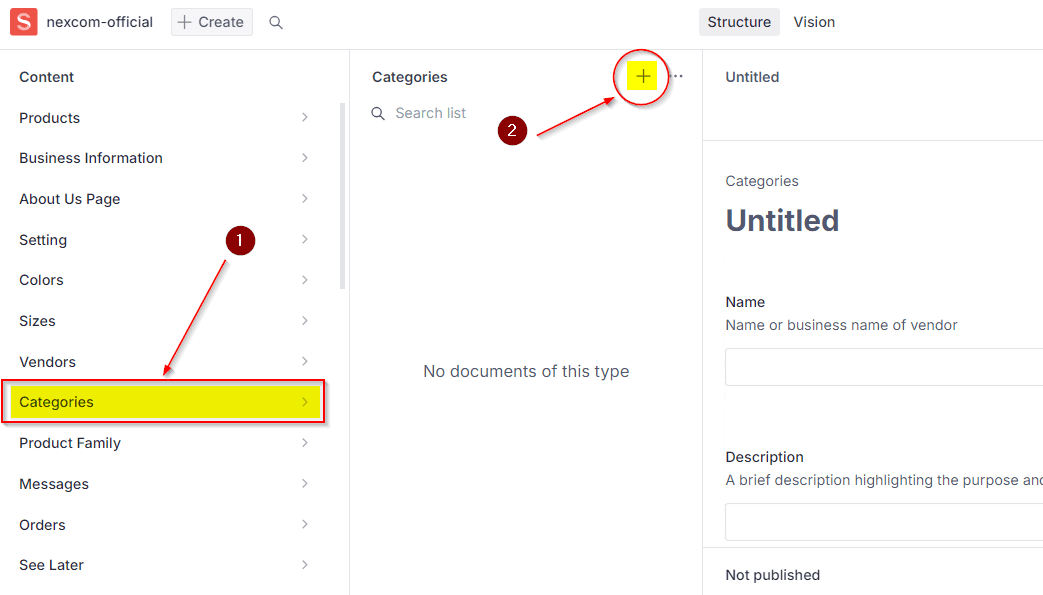Open the Product Family list
1043x595 pixels.
click(70, 443)
